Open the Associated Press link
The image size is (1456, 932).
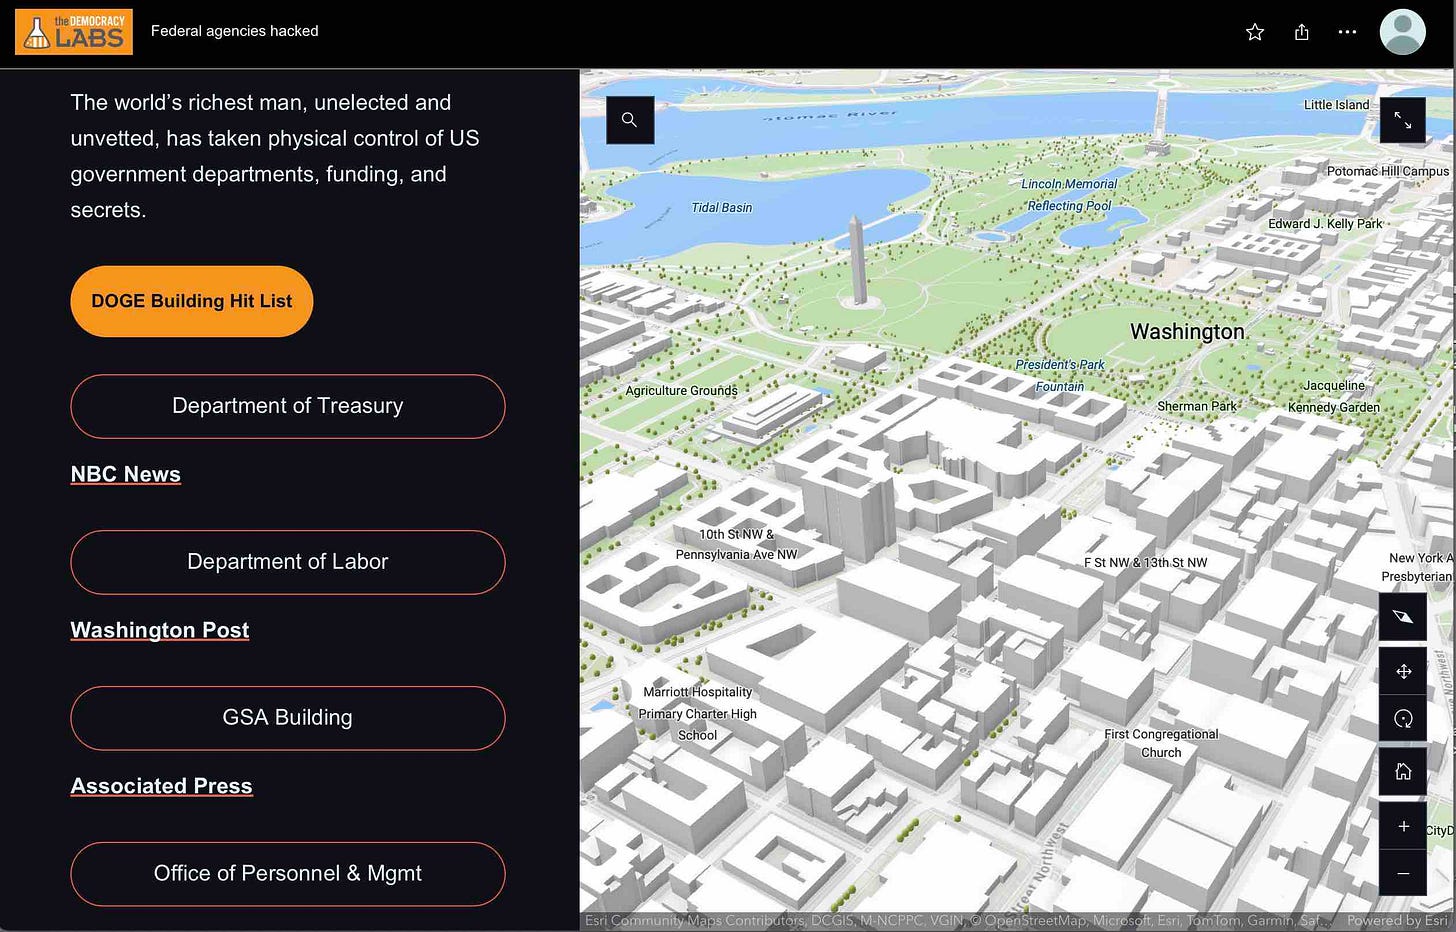162,786
